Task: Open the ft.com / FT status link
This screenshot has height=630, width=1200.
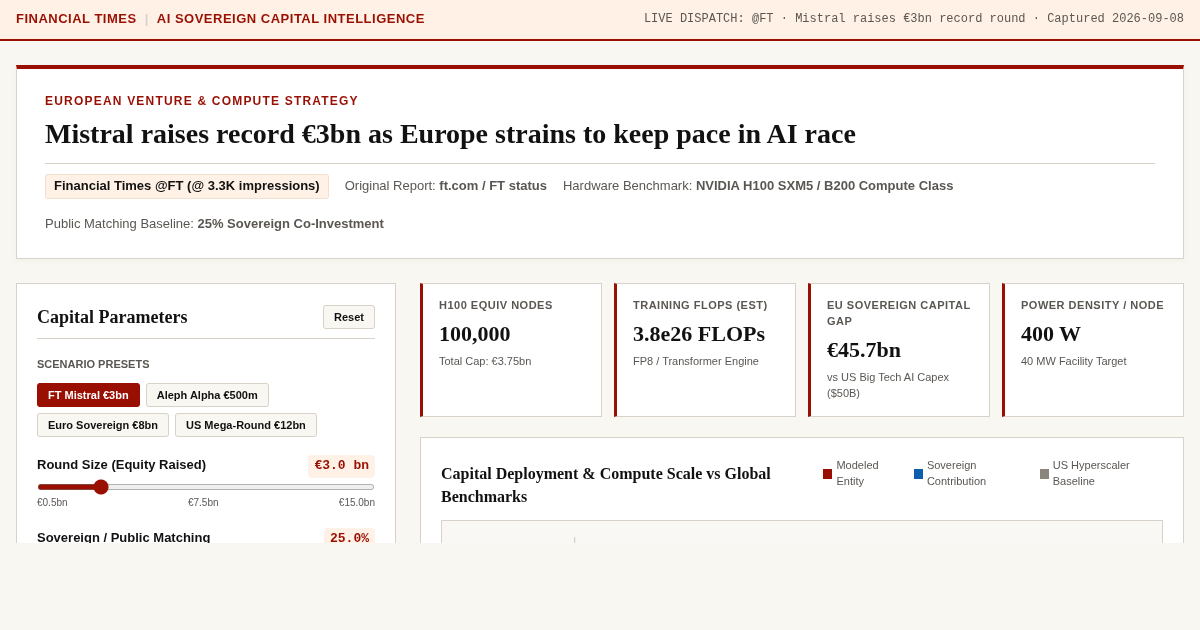Action: coord(493,186)
